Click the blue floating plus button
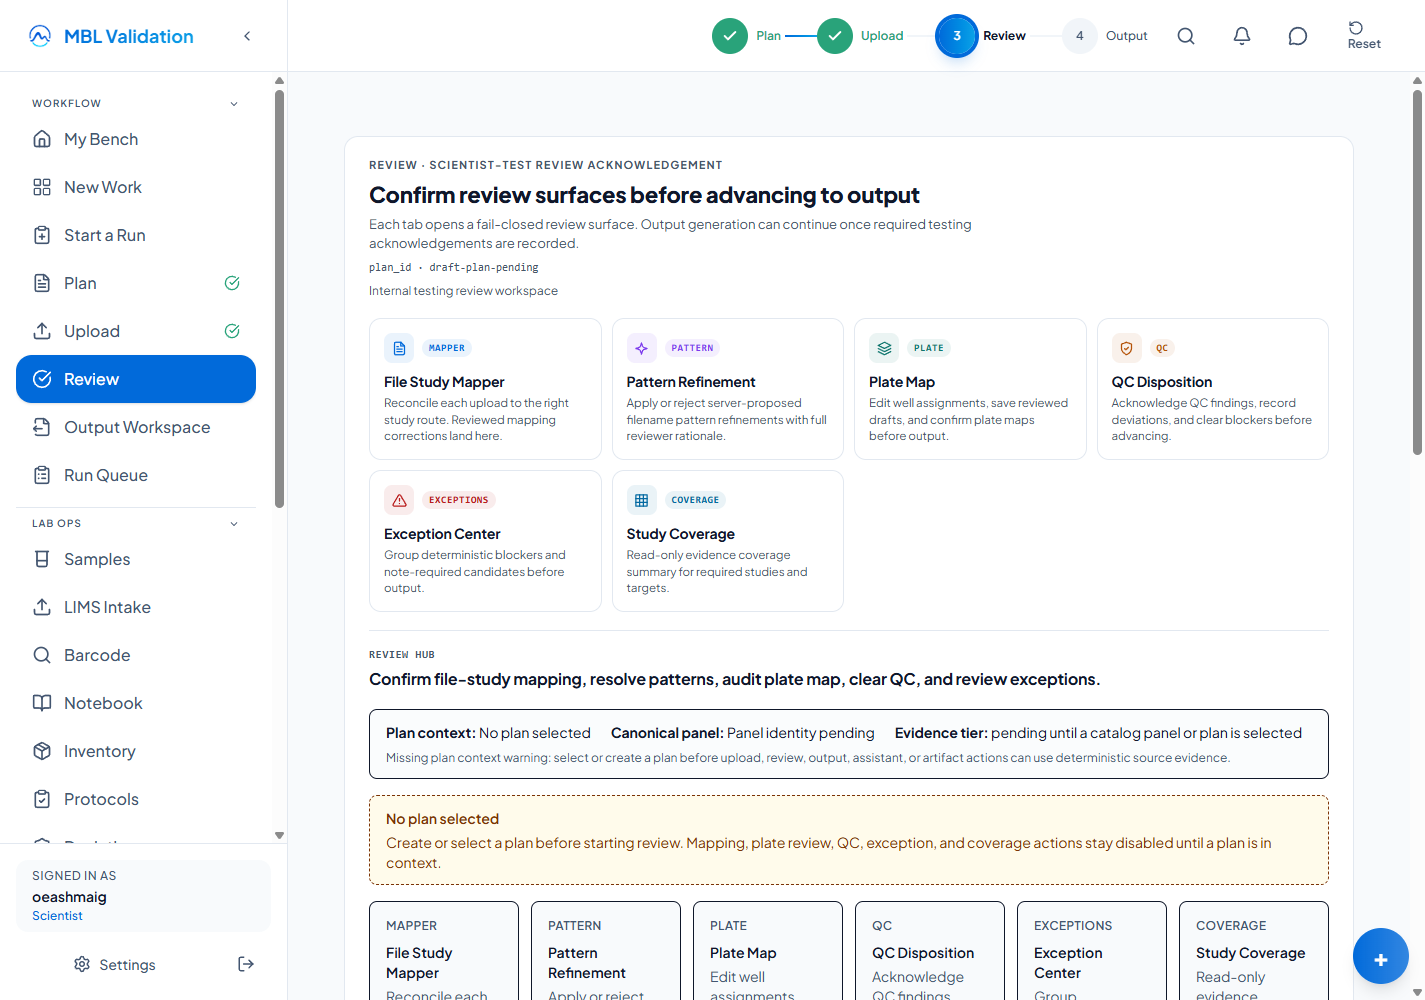This screenshot has height=1000, width=1425. tap(1381, 957)
